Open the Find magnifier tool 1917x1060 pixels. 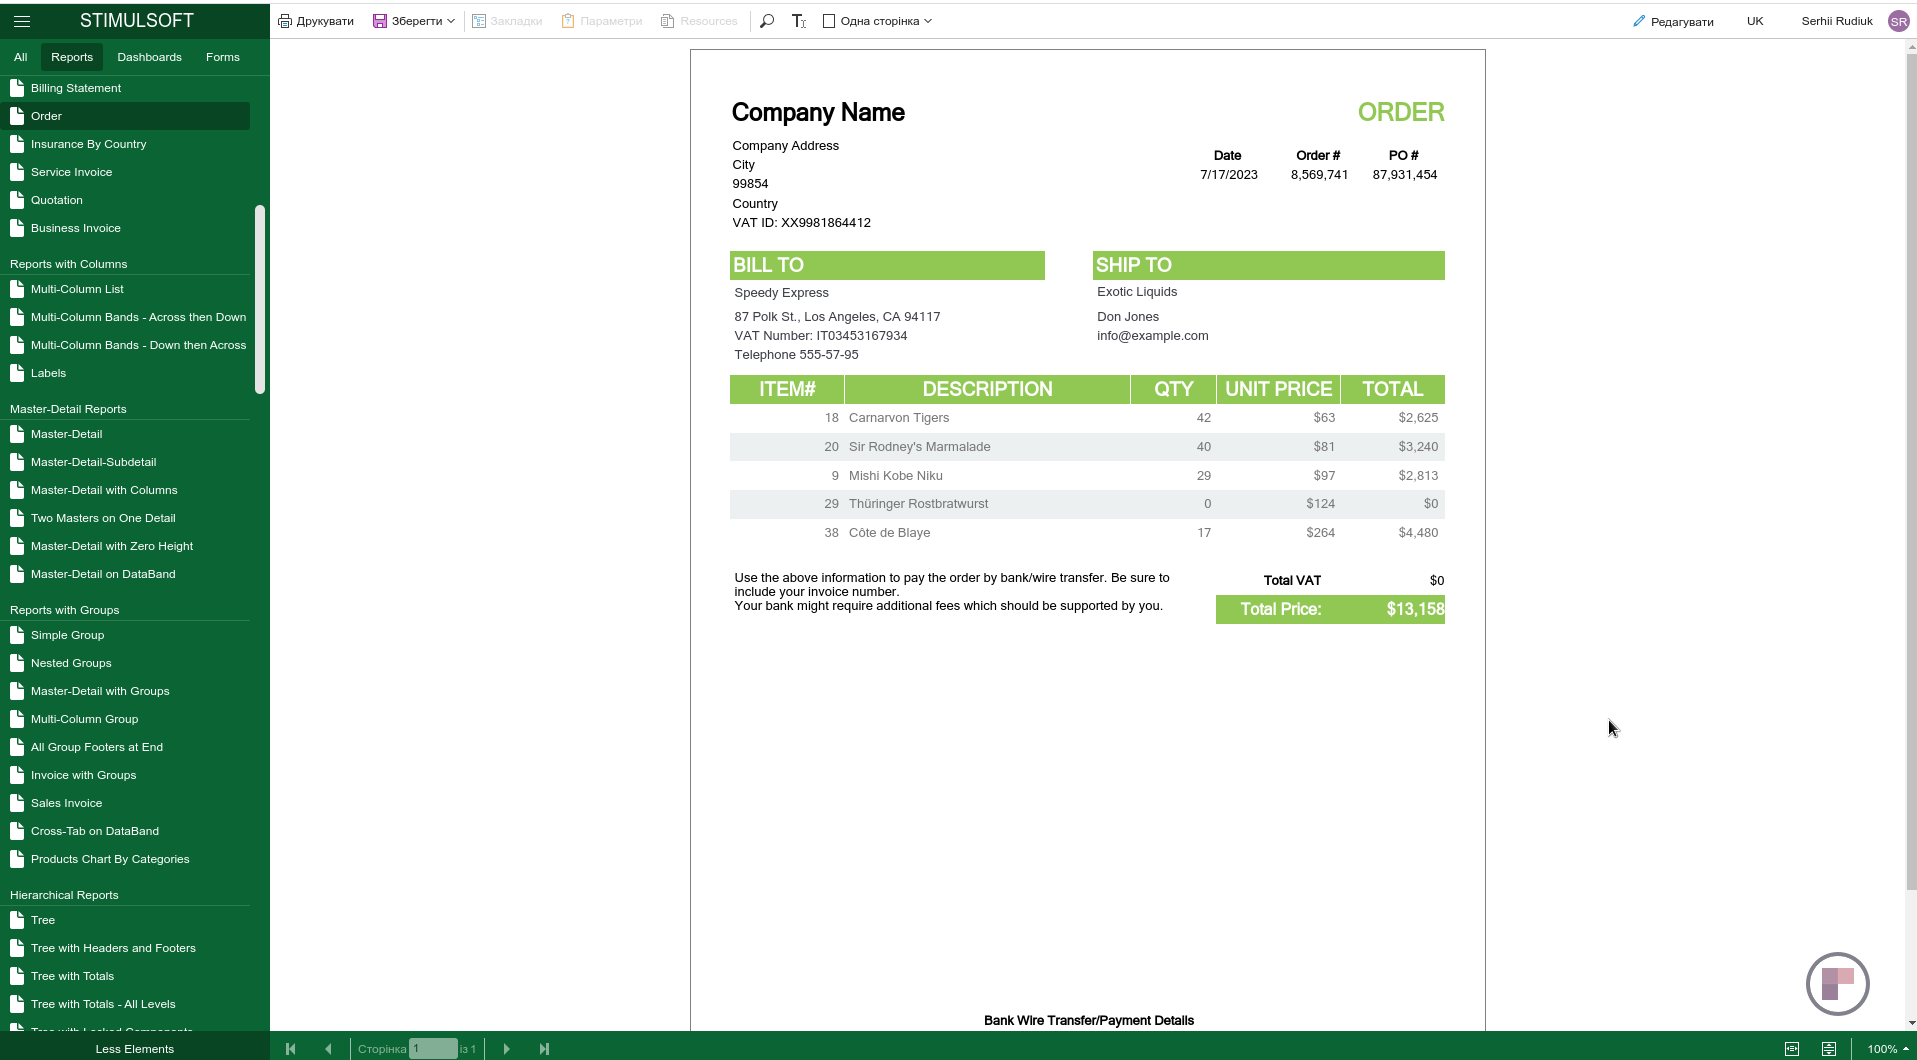pyautogui.click(x=767, y=21)
